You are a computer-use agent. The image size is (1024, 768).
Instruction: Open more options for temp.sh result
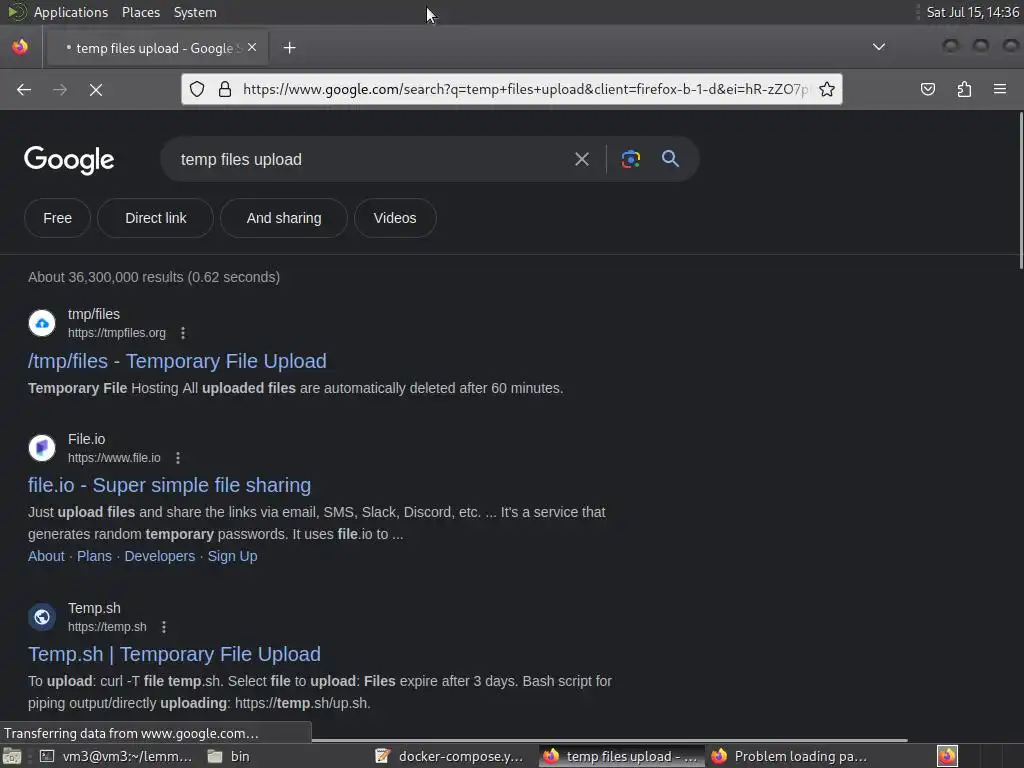tap(164, 627)
